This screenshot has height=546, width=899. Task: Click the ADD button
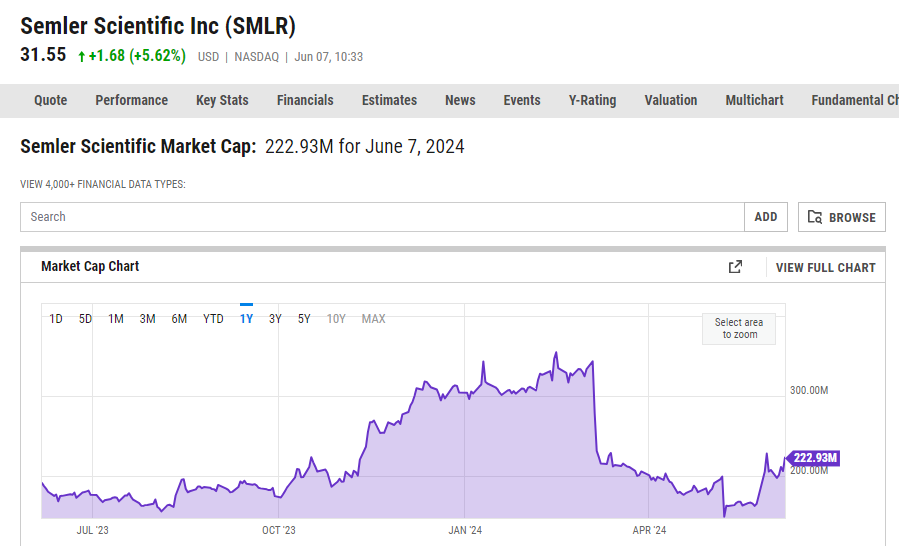tap(766, 217)
